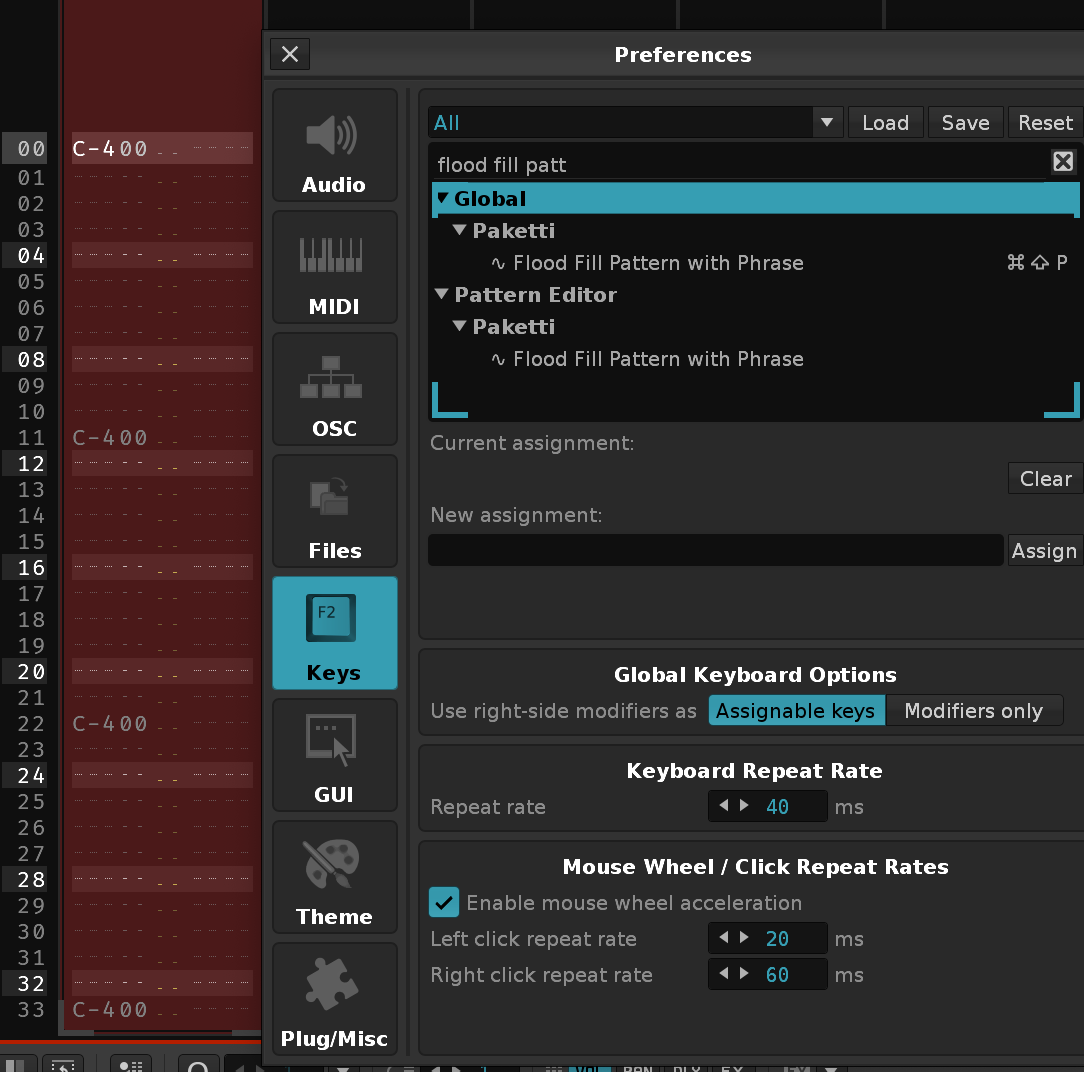
Task: Decrease the keyboard repeat rate value
Action: click(723, 806)
